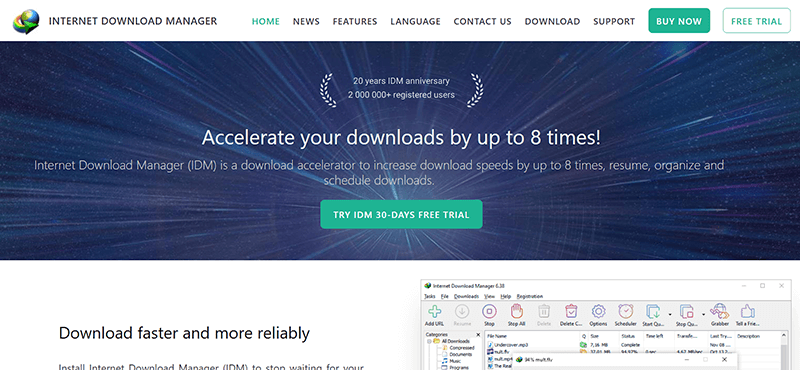Click the Stop All hand icon
Image resolution: width=800 pixels, height=370 pixels.
click(517, 311)
